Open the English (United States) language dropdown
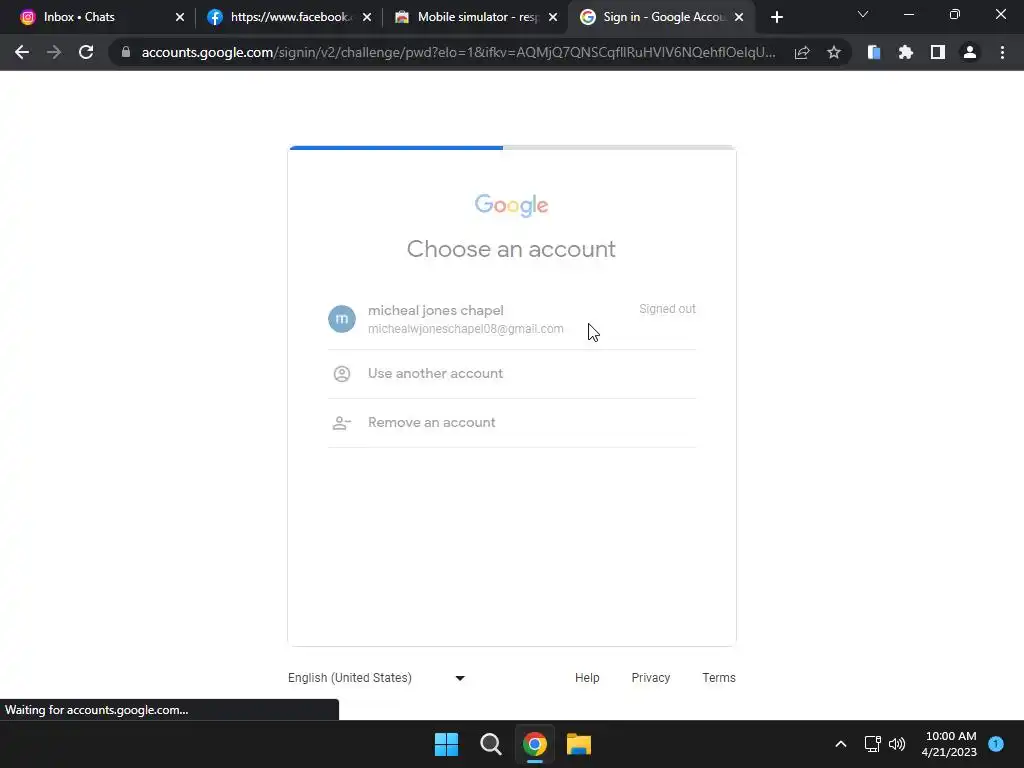 coord(377,678)
